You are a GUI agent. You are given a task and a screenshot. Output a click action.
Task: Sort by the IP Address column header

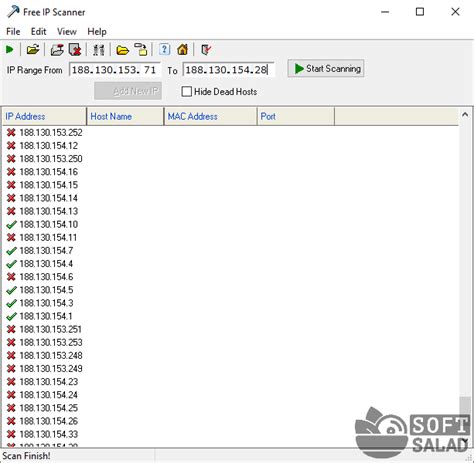44,116
